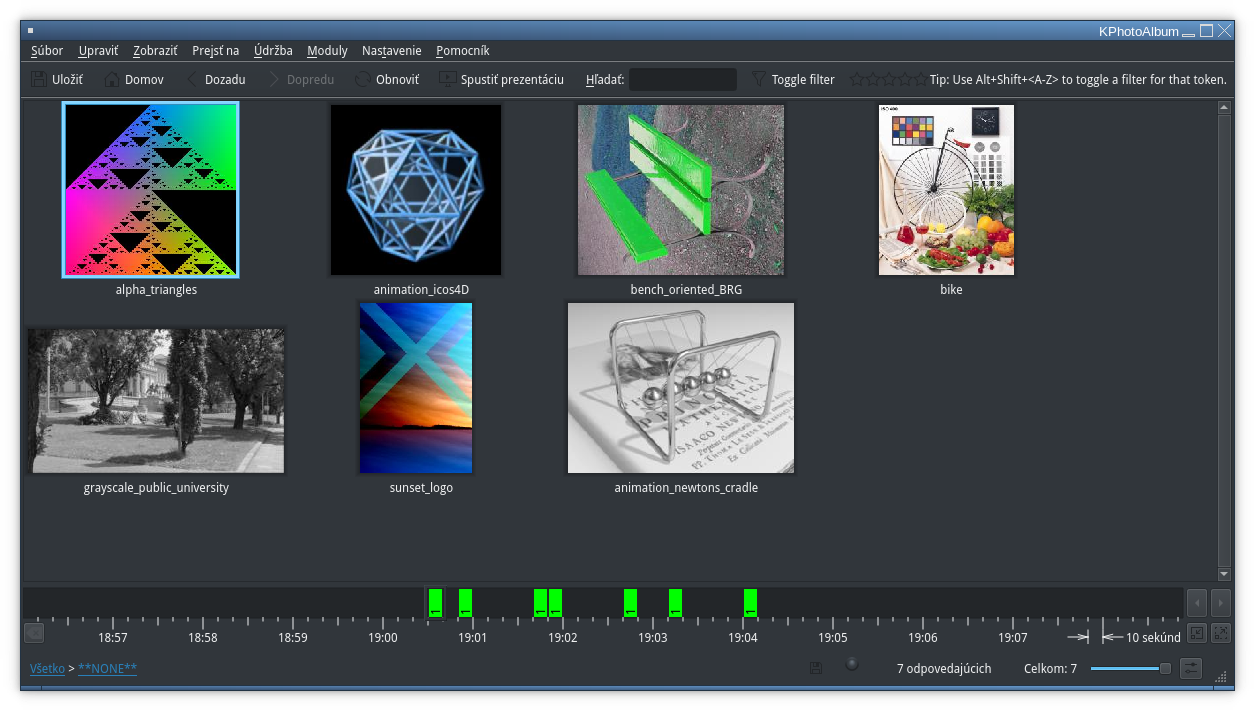Select the bench_oriented_BRG thumbnail
This screenshot has height=711, width=1255.
coord(681,190)
